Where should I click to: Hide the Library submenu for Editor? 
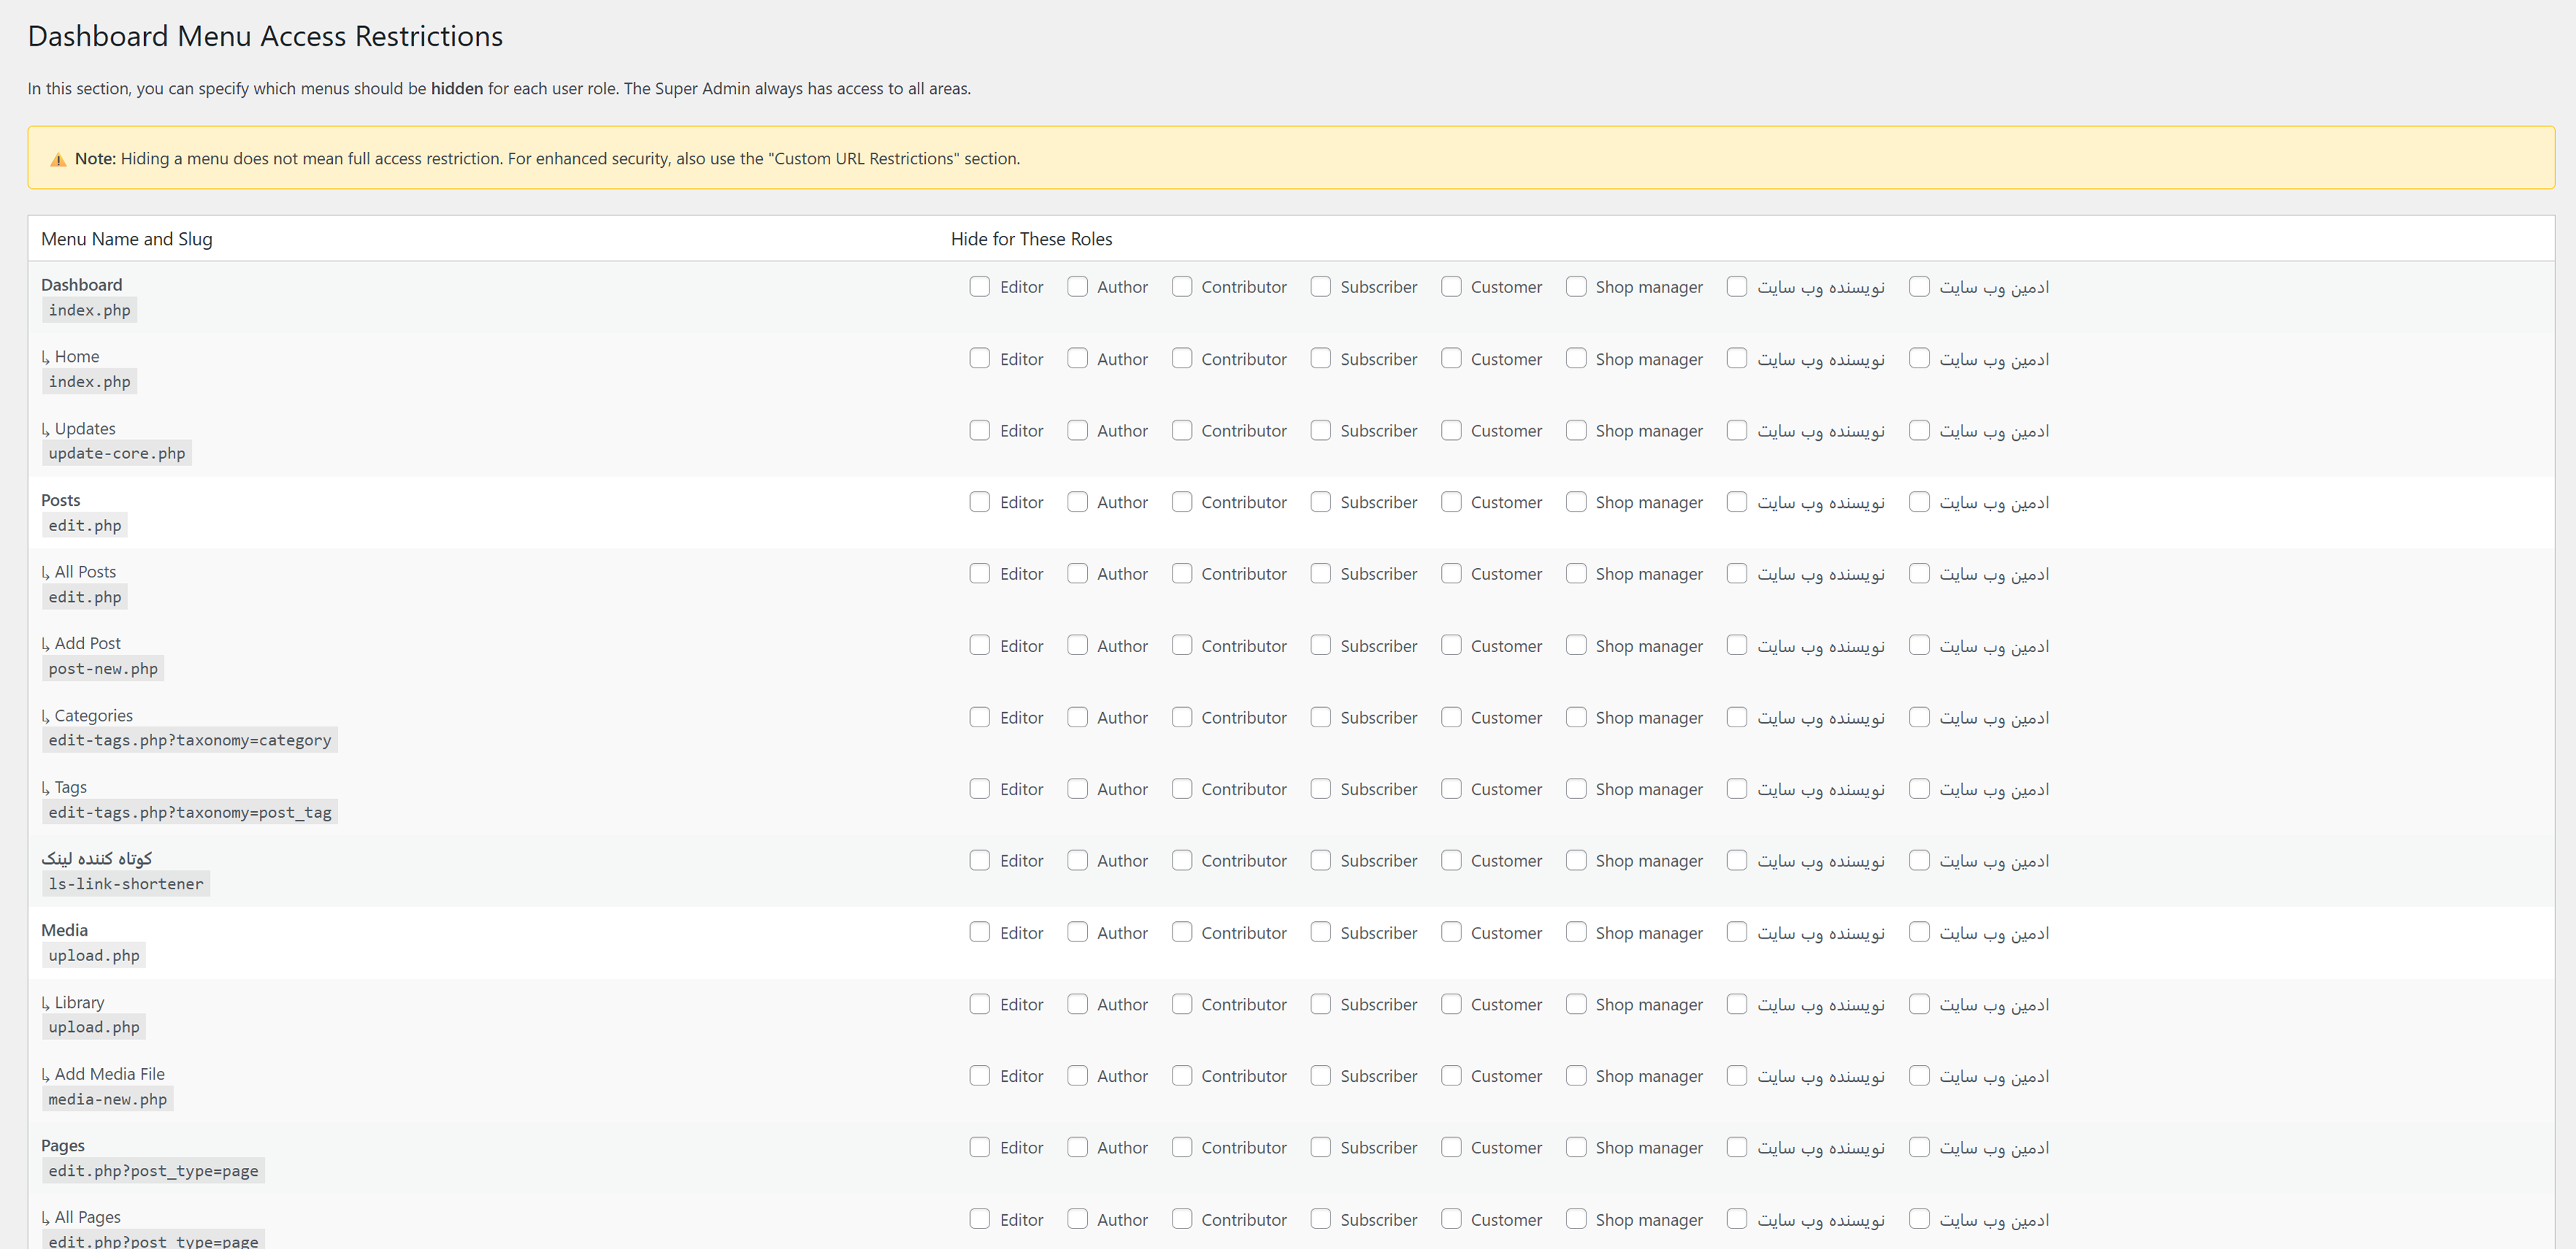[980, 1004]
